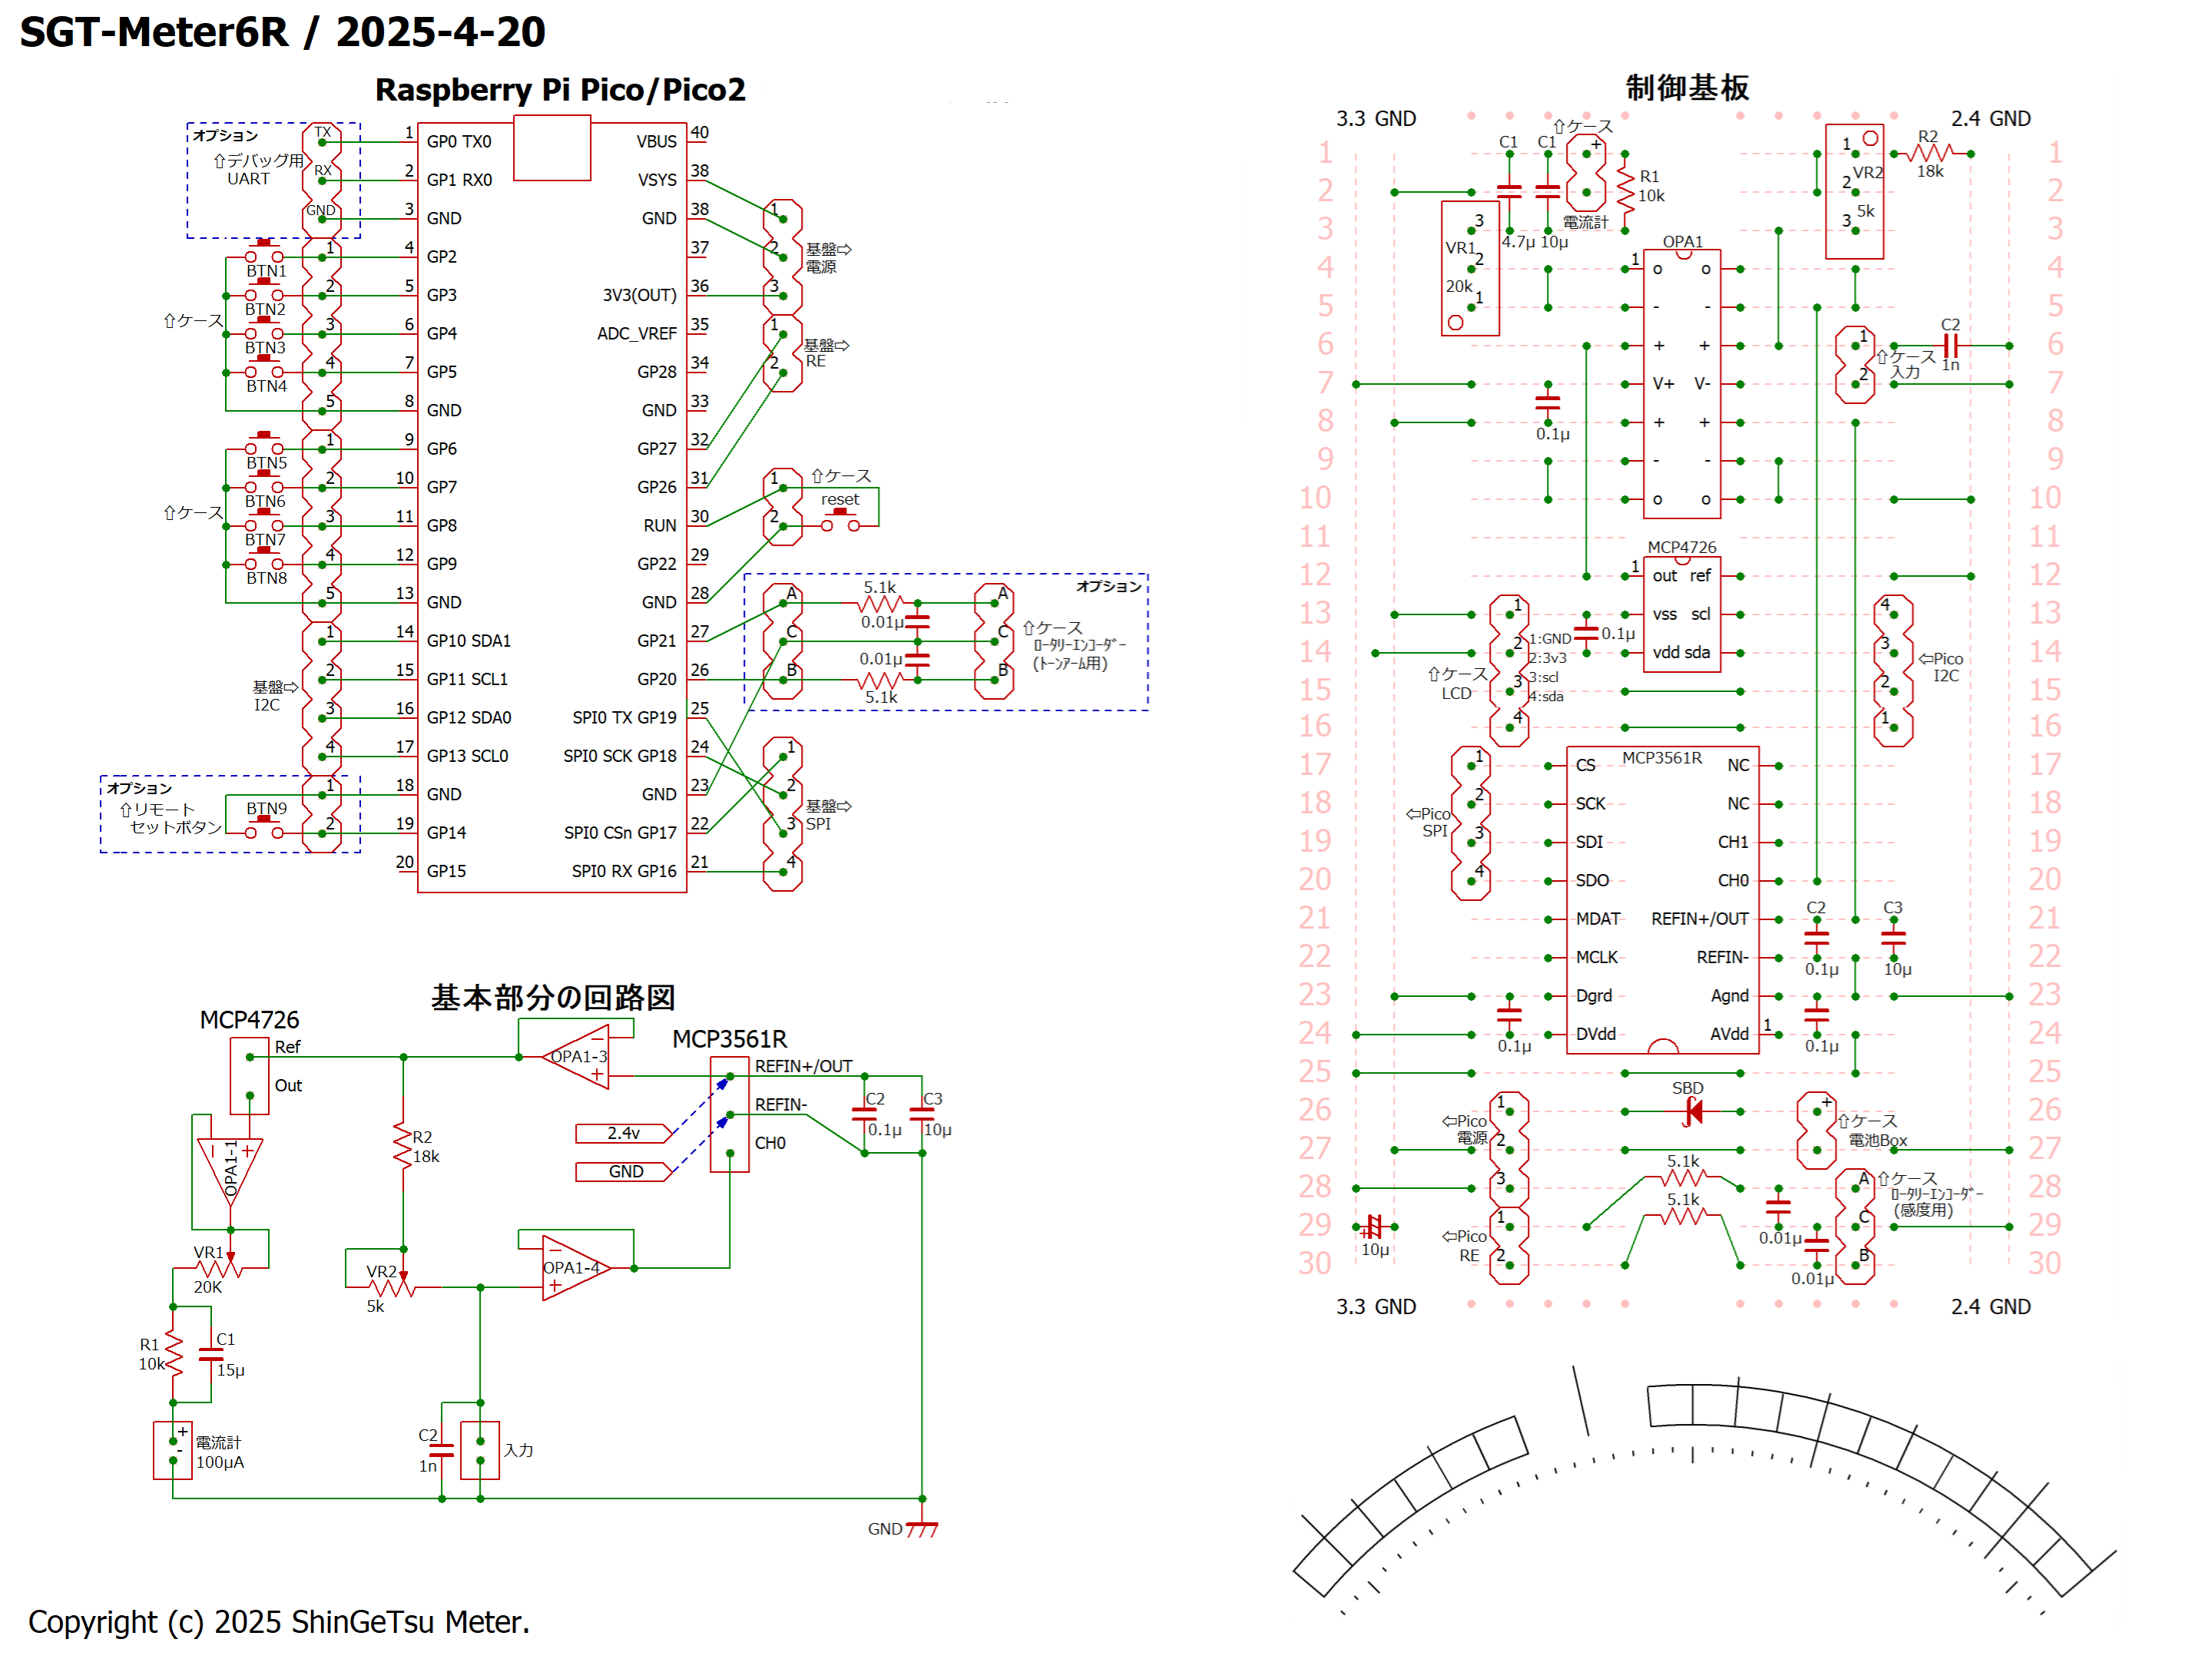Click the OPA1 chip on control board

(1681, 384)
